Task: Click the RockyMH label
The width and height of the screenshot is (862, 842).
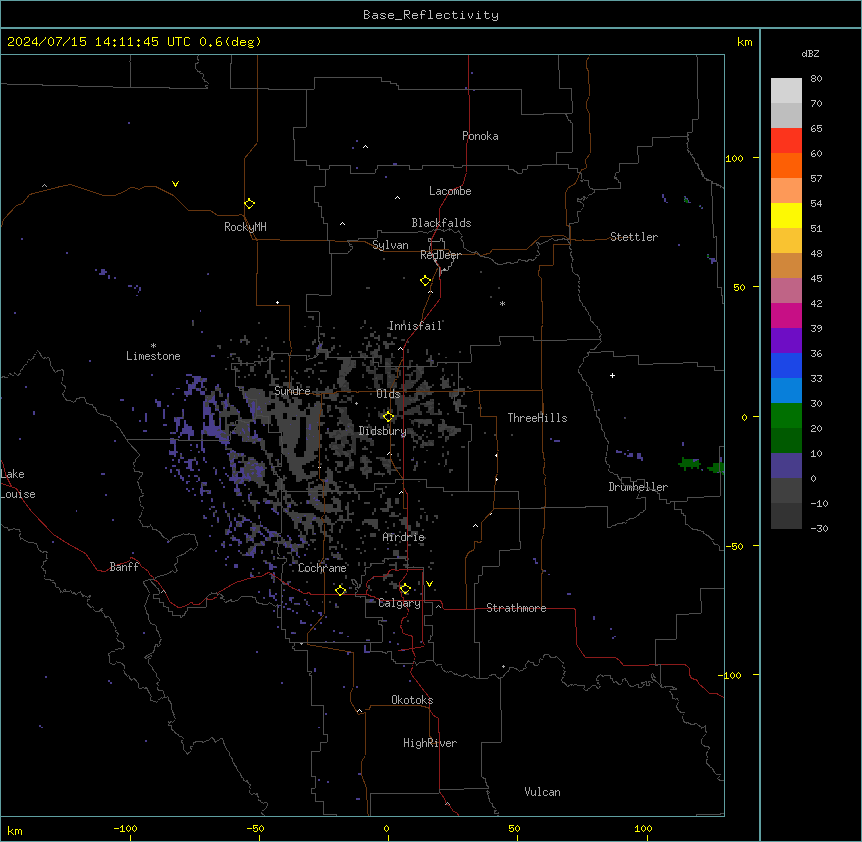Action: tap(245, 227)
